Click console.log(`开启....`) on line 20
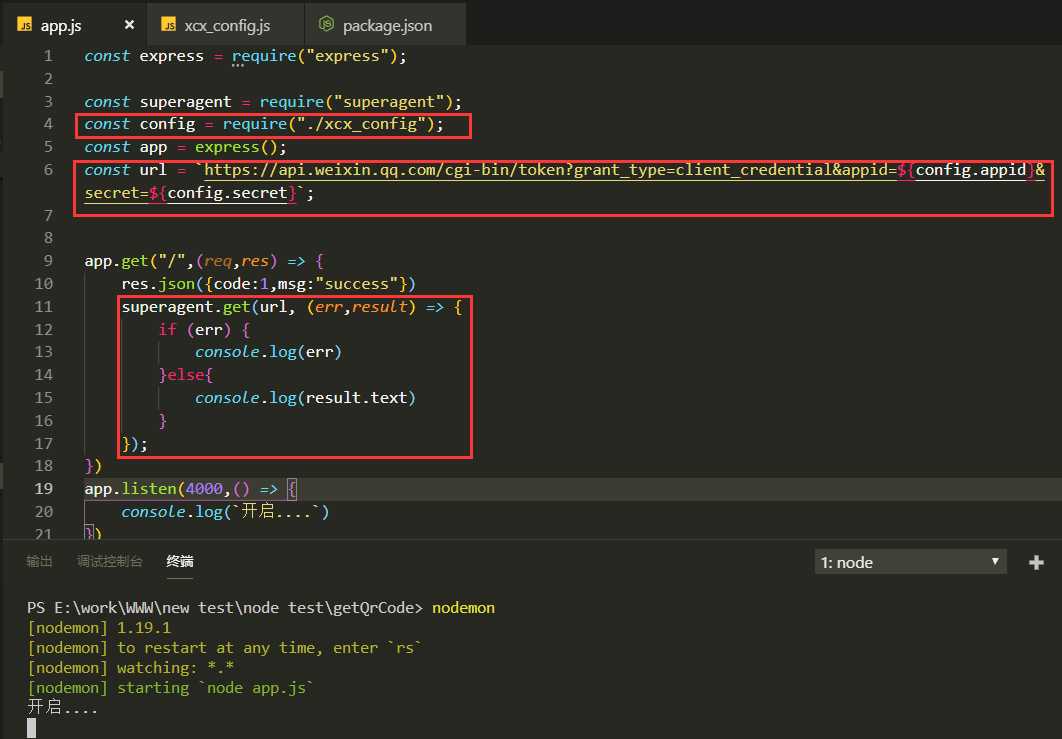Screen dimensions: 1062x739 tap(225, 511)
